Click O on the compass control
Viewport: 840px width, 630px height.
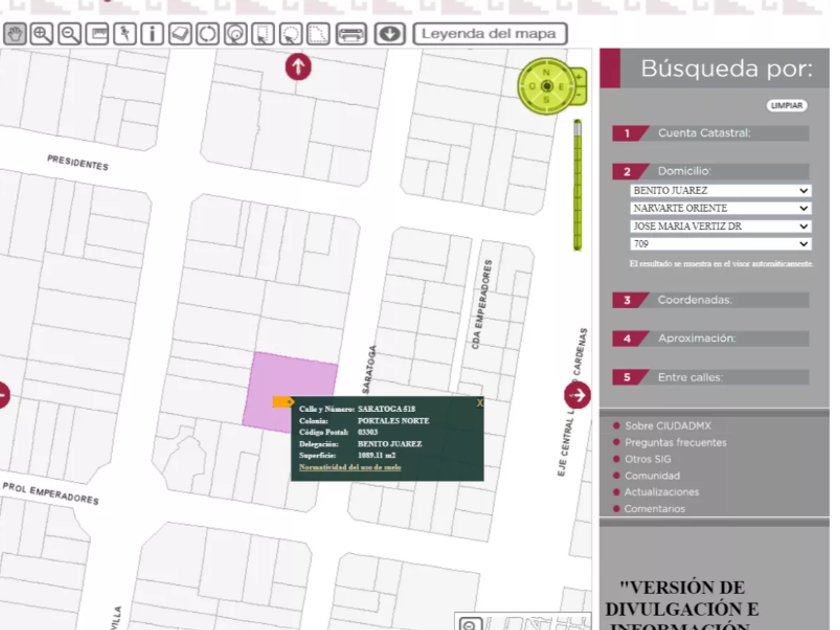coord(531,86)
